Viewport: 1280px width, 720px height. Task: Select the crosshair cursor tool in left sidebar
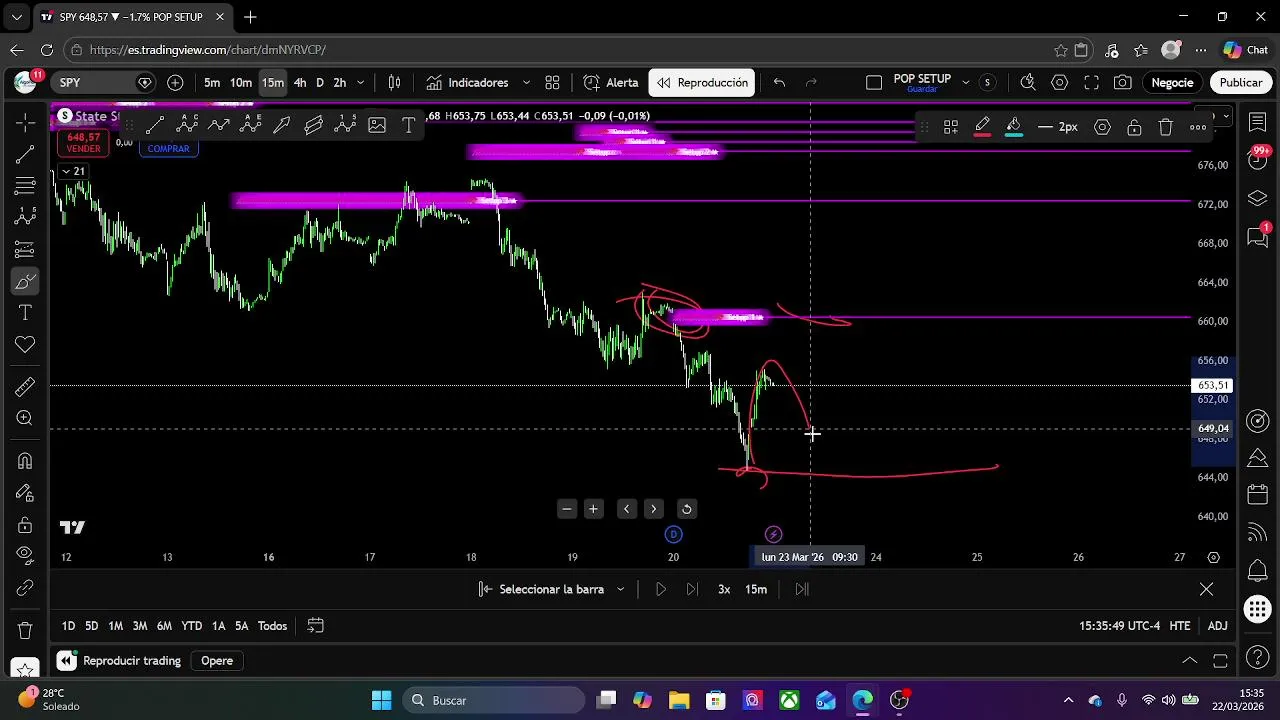click(x=25, y=122)
